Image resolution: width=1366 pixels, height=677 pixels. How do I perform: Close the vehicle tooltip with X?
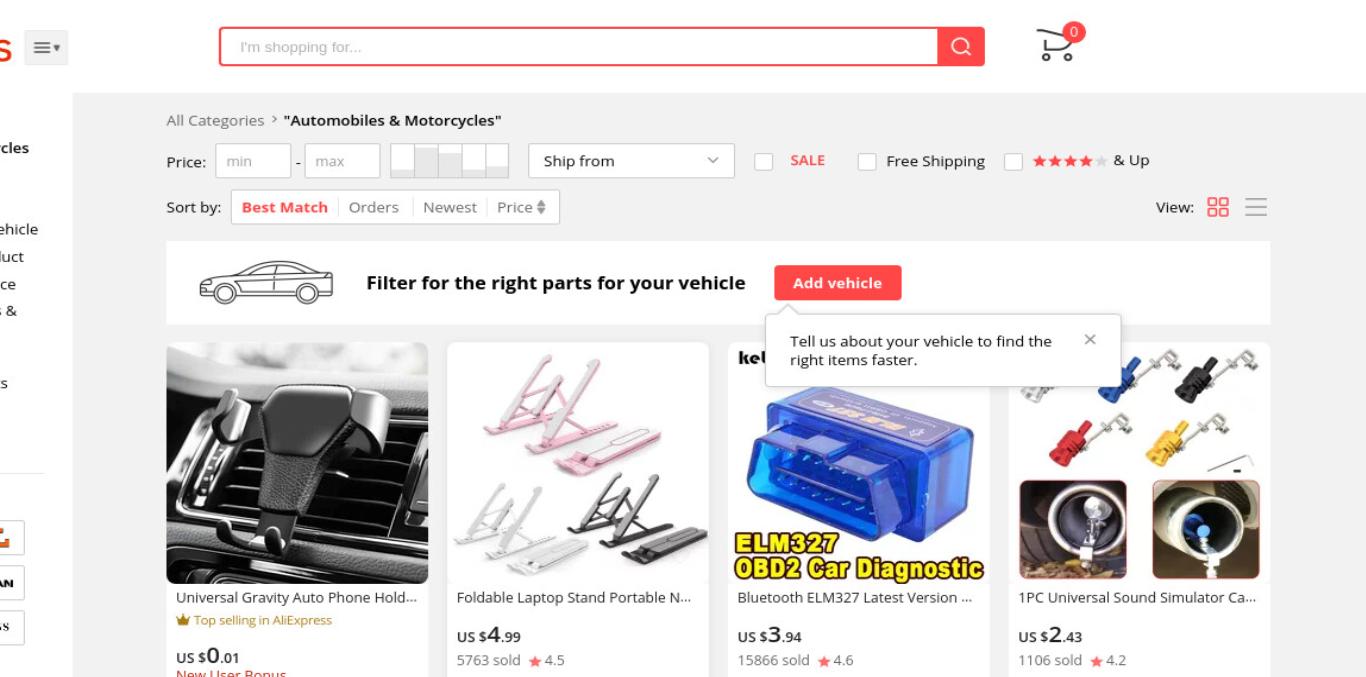1090,340
